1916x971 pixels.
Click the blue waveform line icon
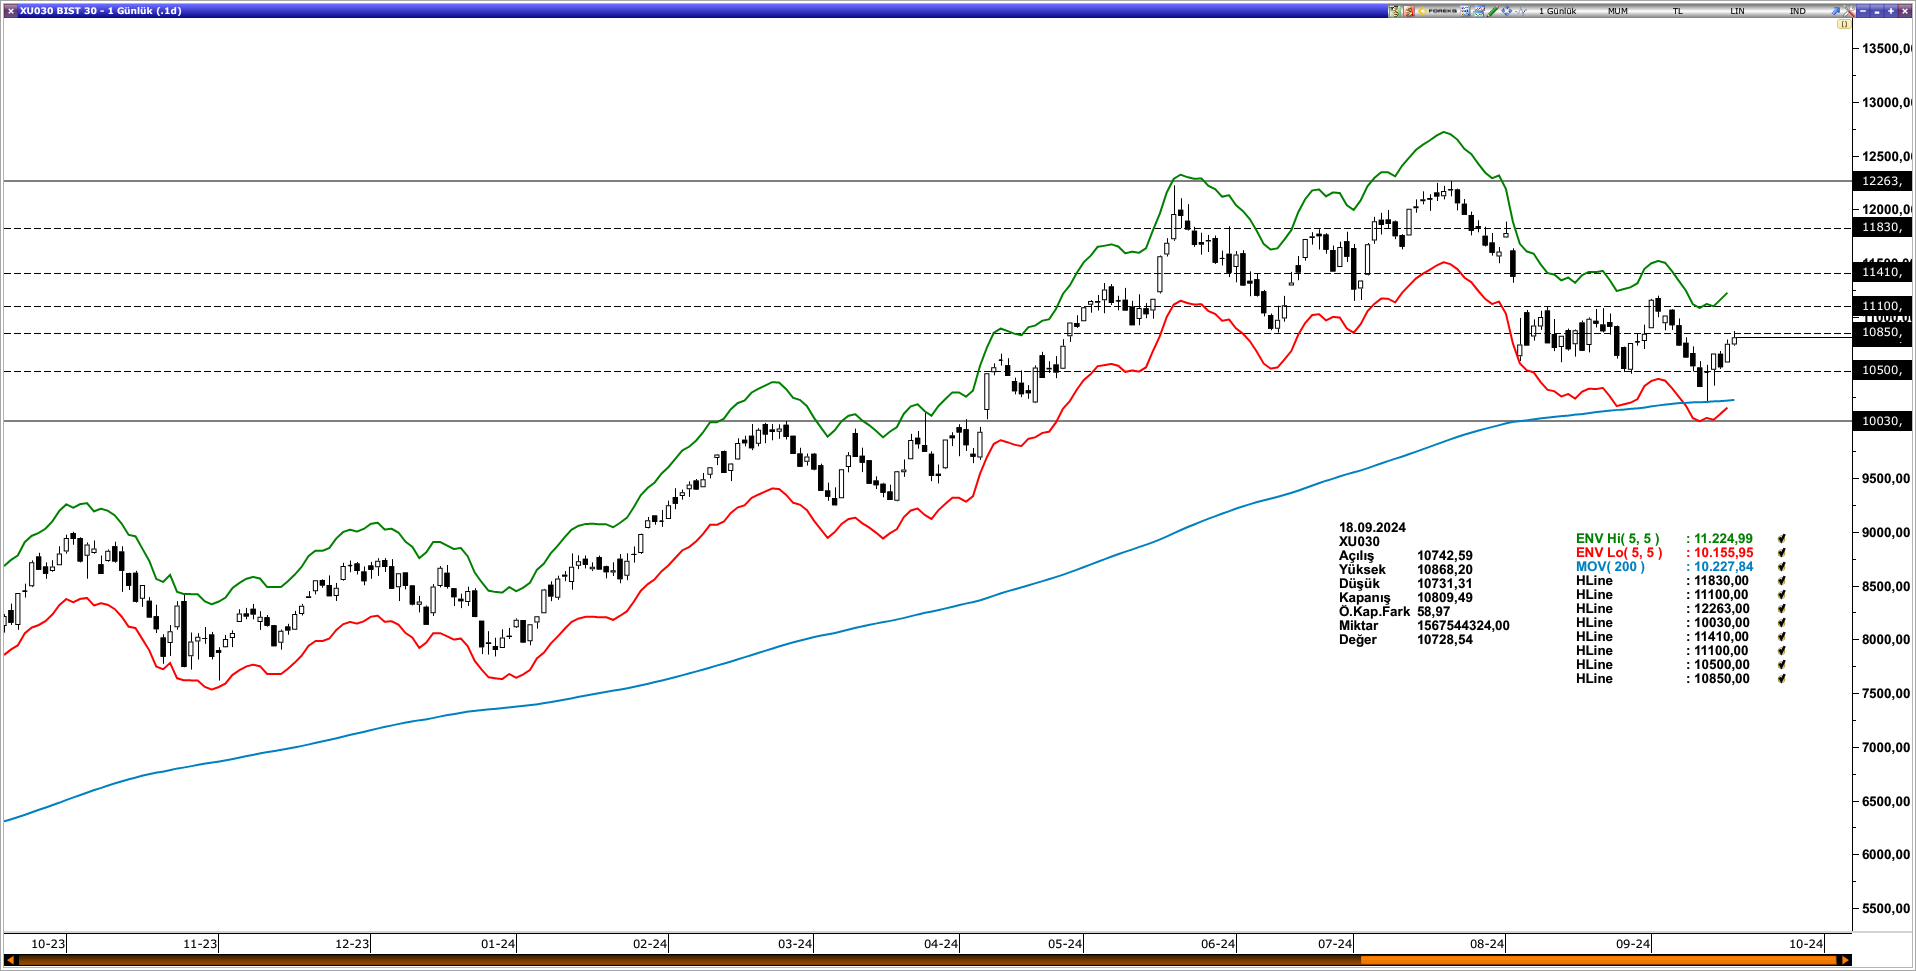click(1521, 11)
